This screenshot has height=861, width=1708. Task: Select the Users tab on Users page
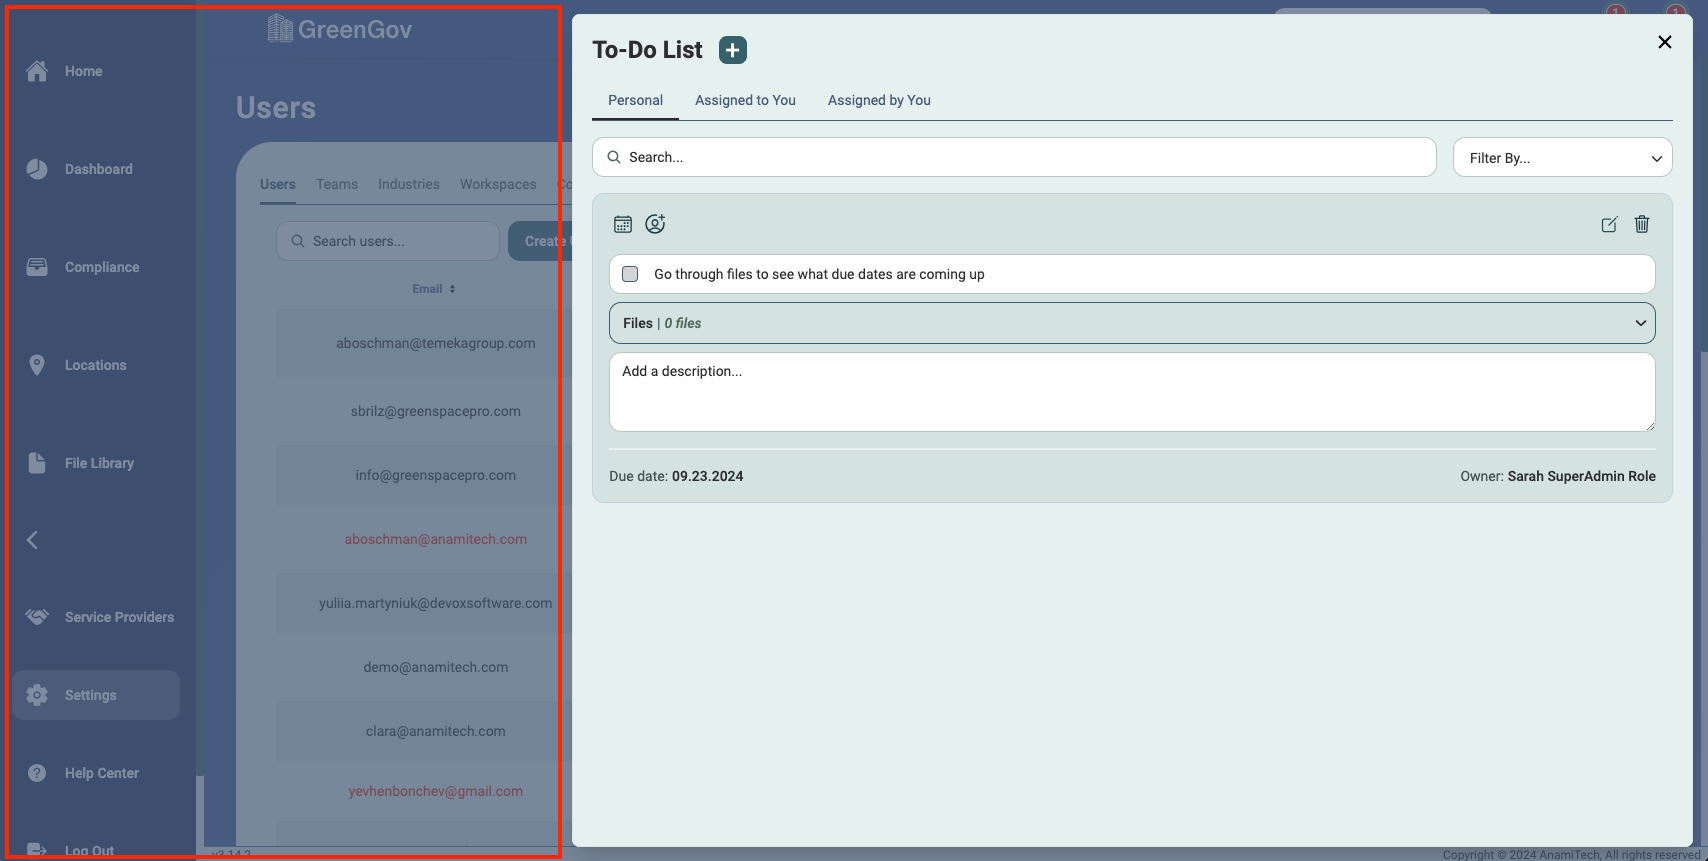coord(278,185)
